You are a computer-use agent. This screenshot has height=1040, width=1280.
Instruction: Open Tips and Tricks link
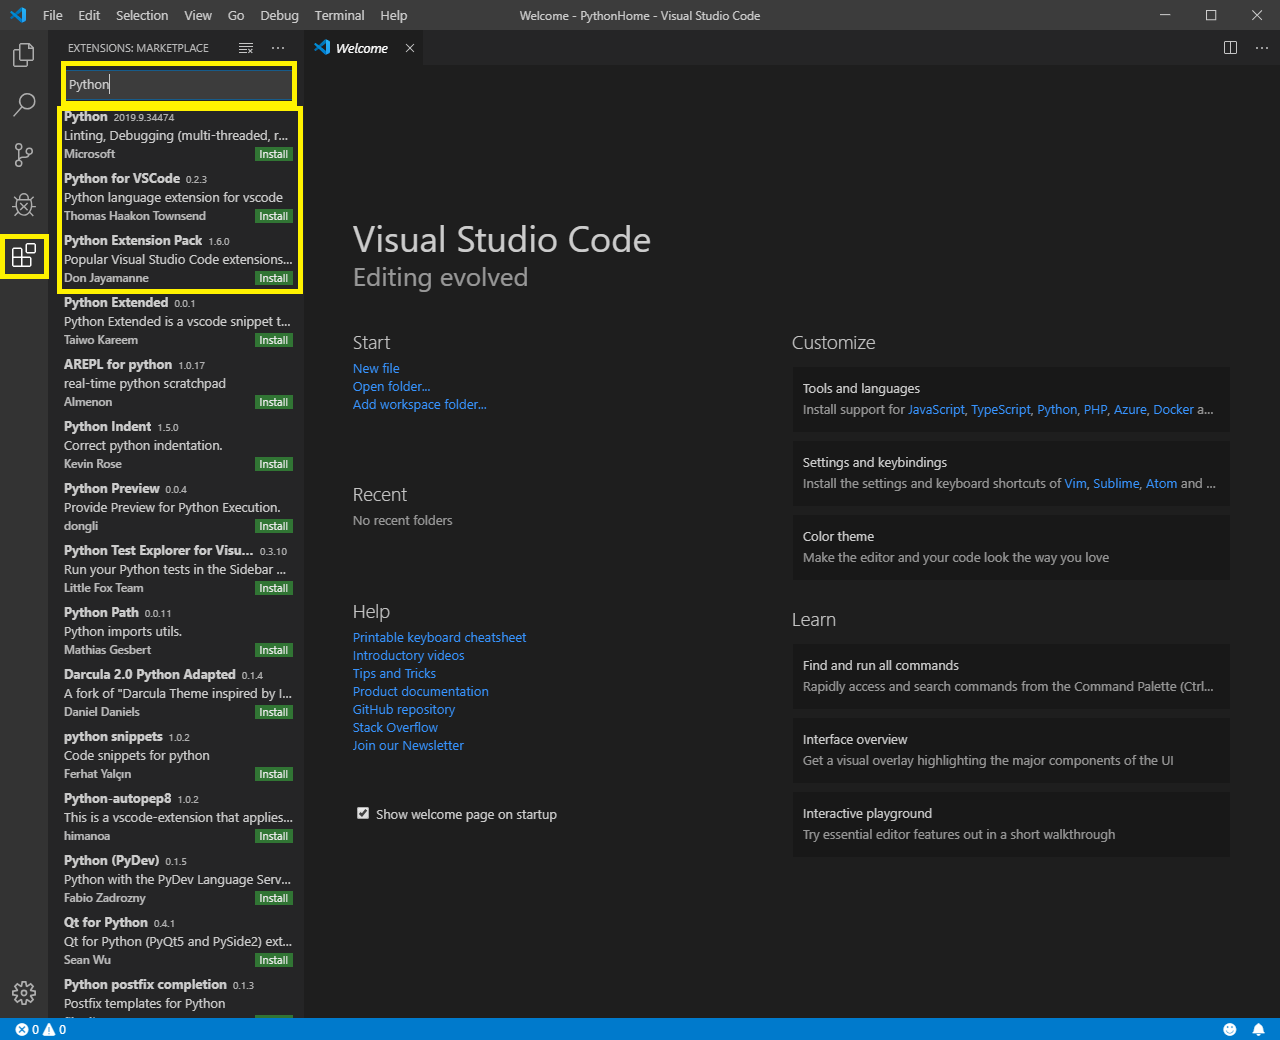(x=394, y=673)
